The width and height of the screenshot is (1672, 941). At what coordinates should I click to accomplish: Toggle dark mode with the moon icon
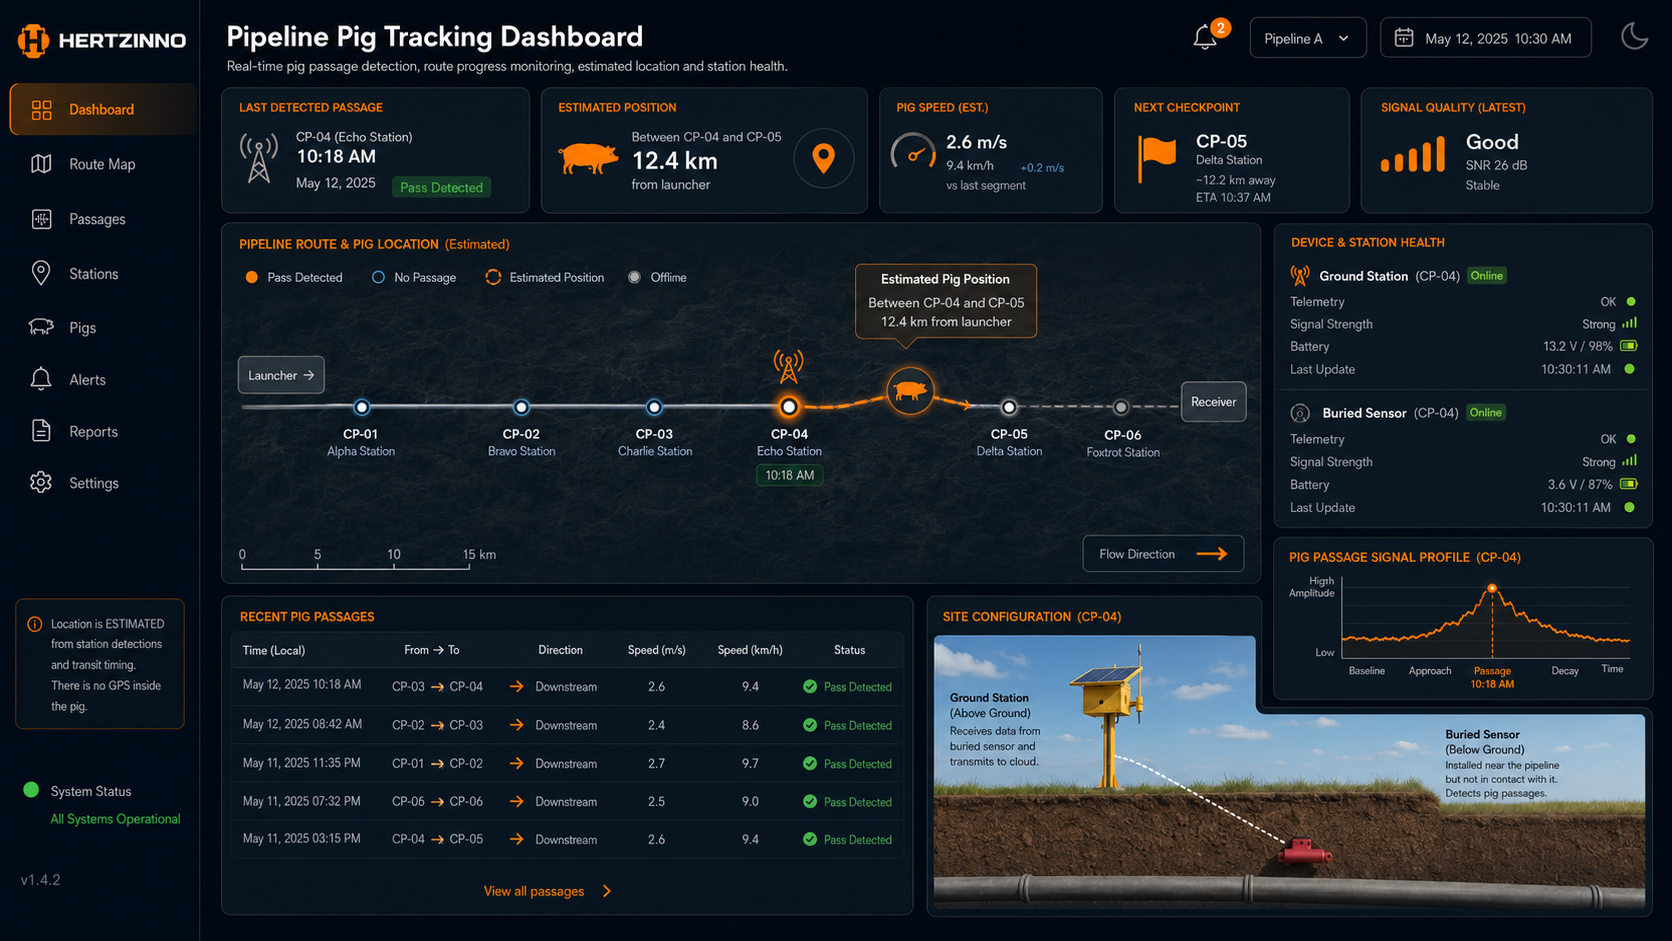coord(1634,37)
